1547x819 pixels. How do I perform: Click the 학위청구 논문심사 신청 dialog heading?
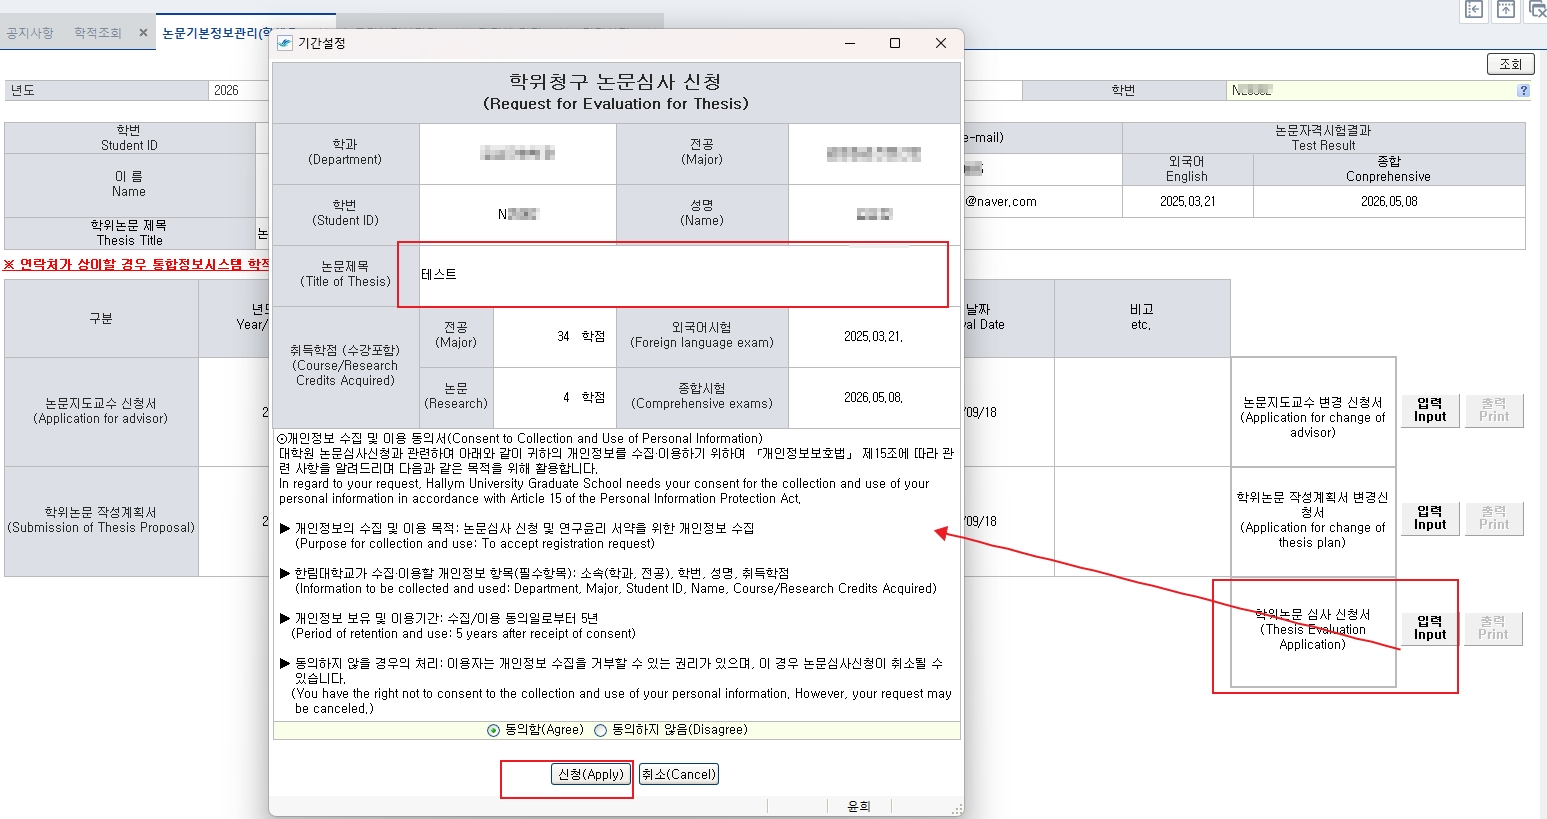[x=616, y=91]
